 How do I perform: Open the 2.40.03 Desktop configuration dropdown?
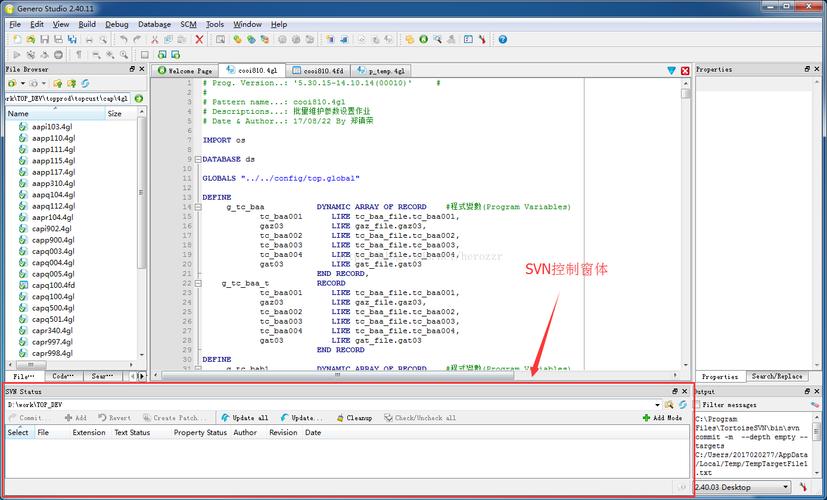point(743,487)
